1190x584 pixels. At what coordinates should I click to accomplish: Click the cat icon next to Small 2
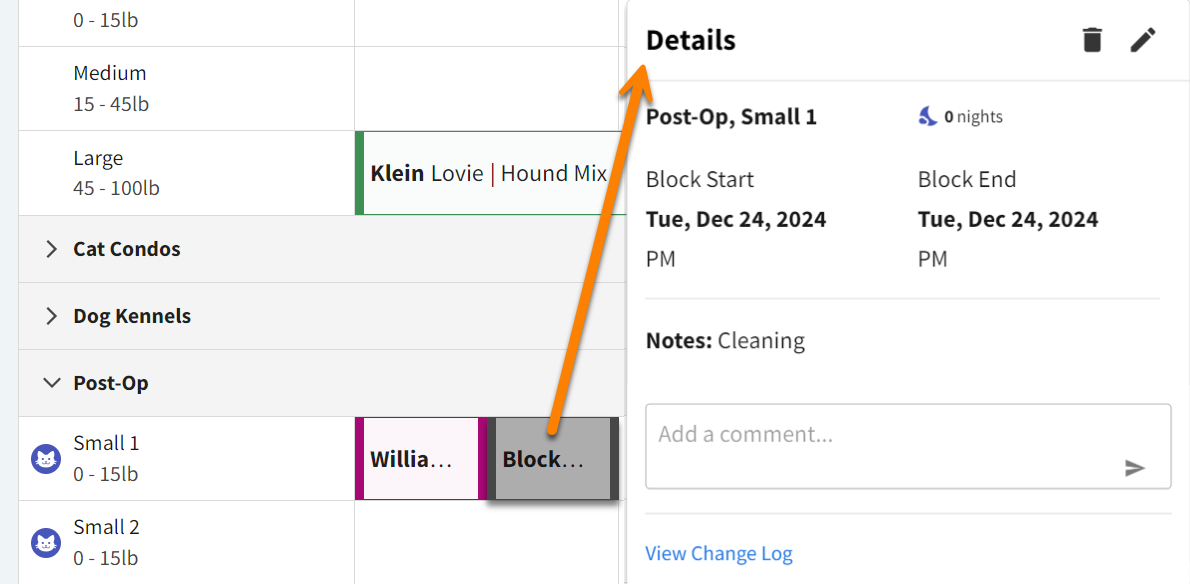pos(46,542)
